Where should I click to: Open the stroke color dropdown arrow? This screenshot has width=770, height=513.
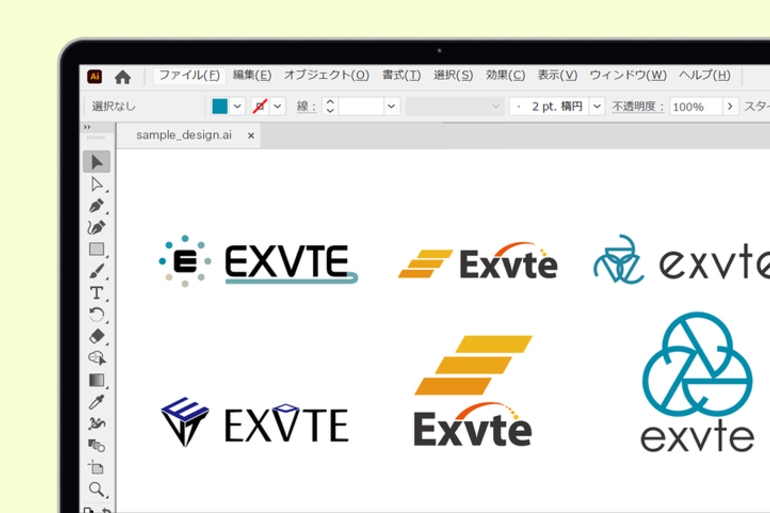tap(278, 106)
